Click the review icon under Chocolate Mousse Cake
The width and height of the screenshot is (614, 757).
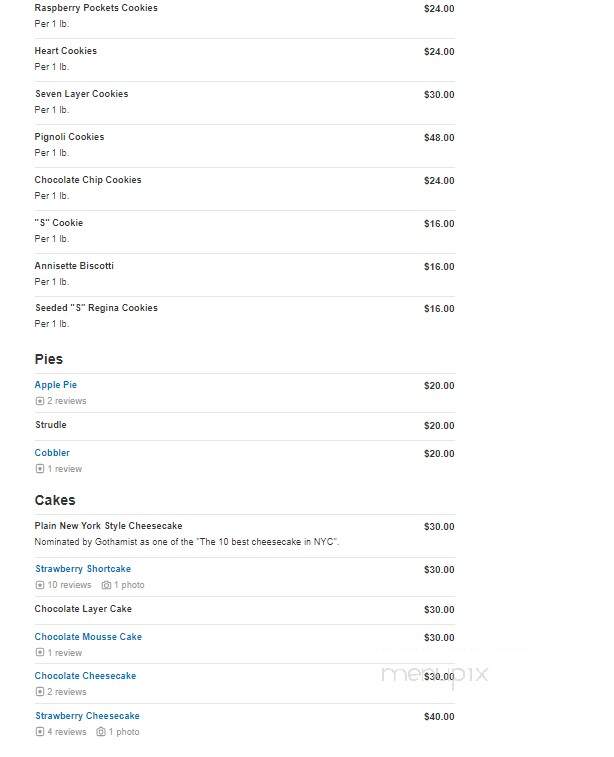click(x=40, y=652)
